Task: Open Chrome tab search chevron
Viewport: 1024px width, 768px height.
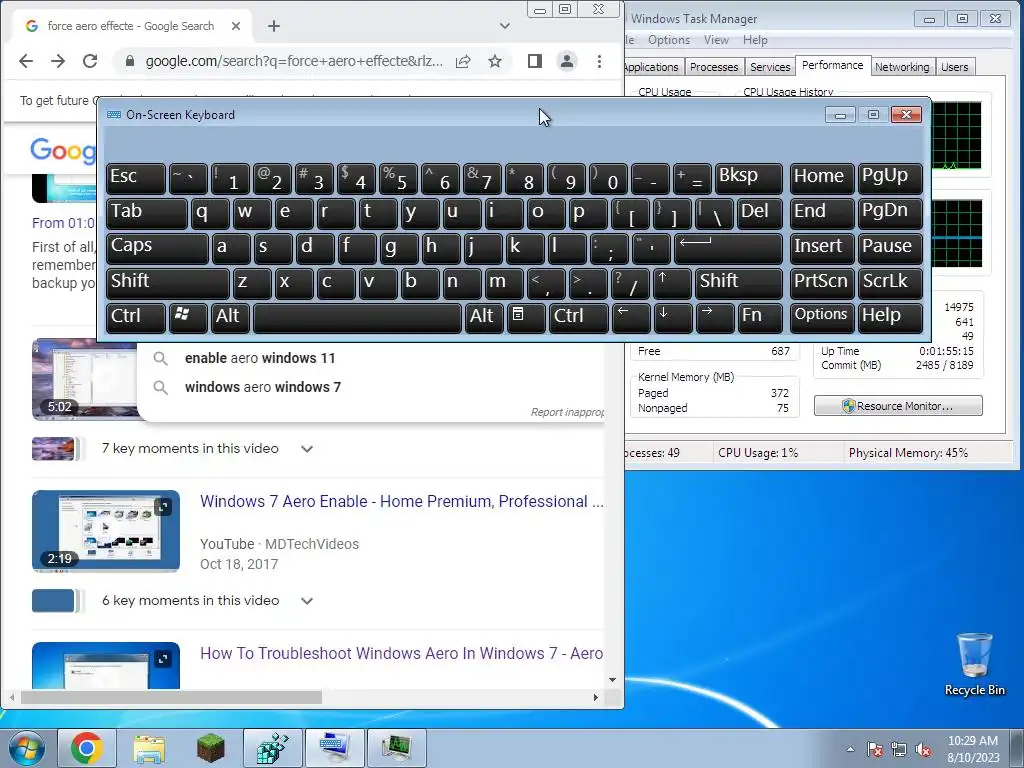Action: point(504,26)
